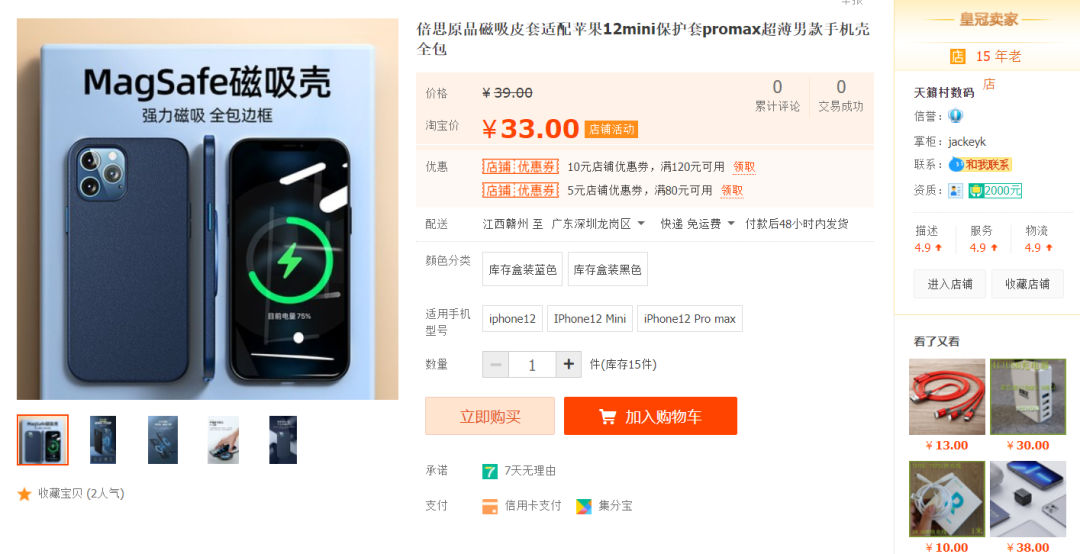Open the 和我联系 chat icon

pos(980,165)
